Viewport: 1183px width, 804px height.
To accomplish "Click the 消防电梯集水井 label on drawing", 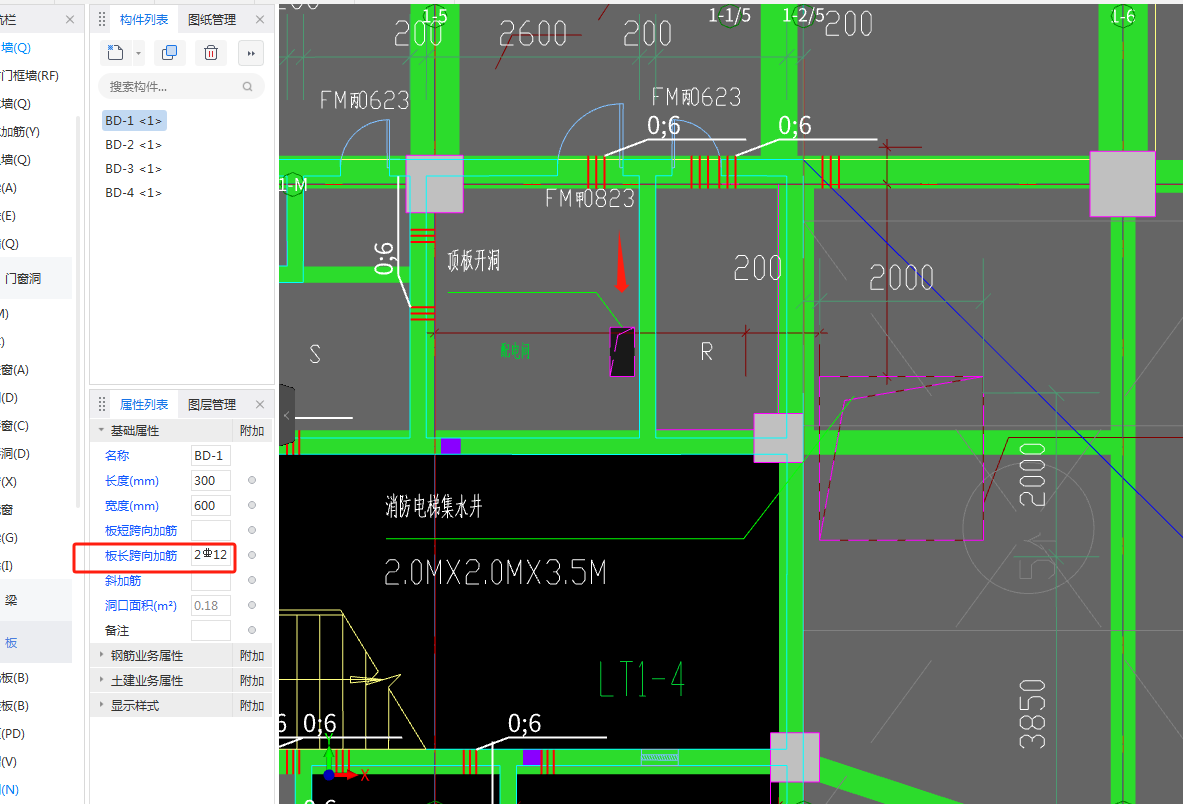I will pos(434,506).
